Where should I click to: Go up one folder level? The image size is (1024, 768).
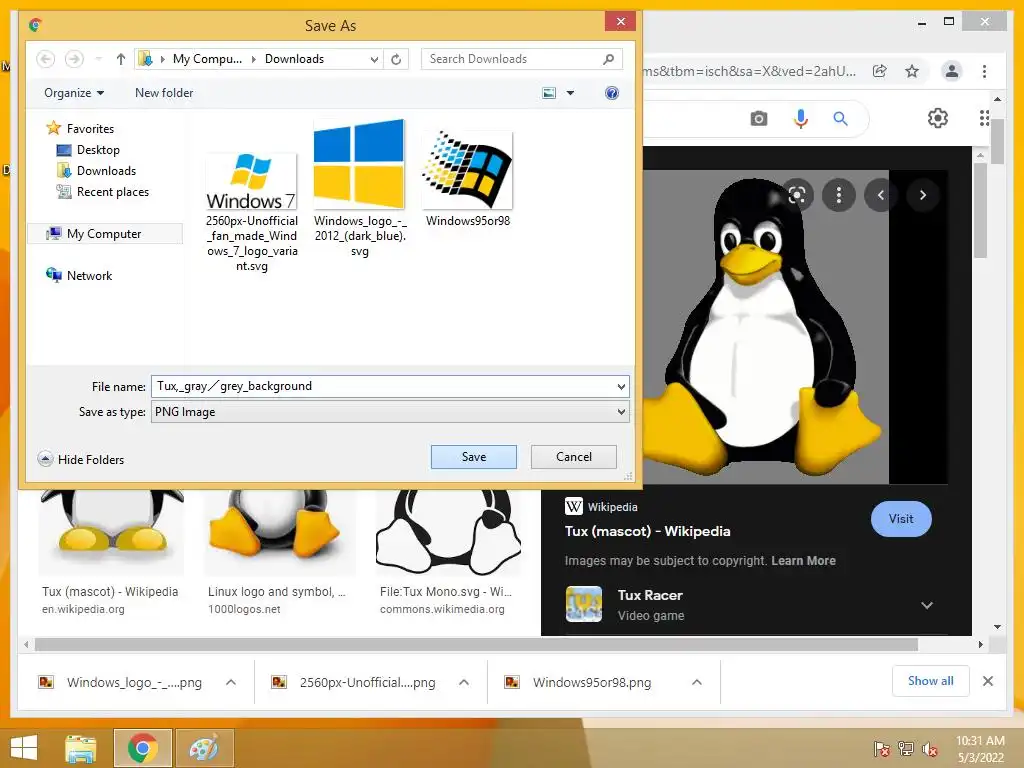pyautogui.click(x=120, y=59)
